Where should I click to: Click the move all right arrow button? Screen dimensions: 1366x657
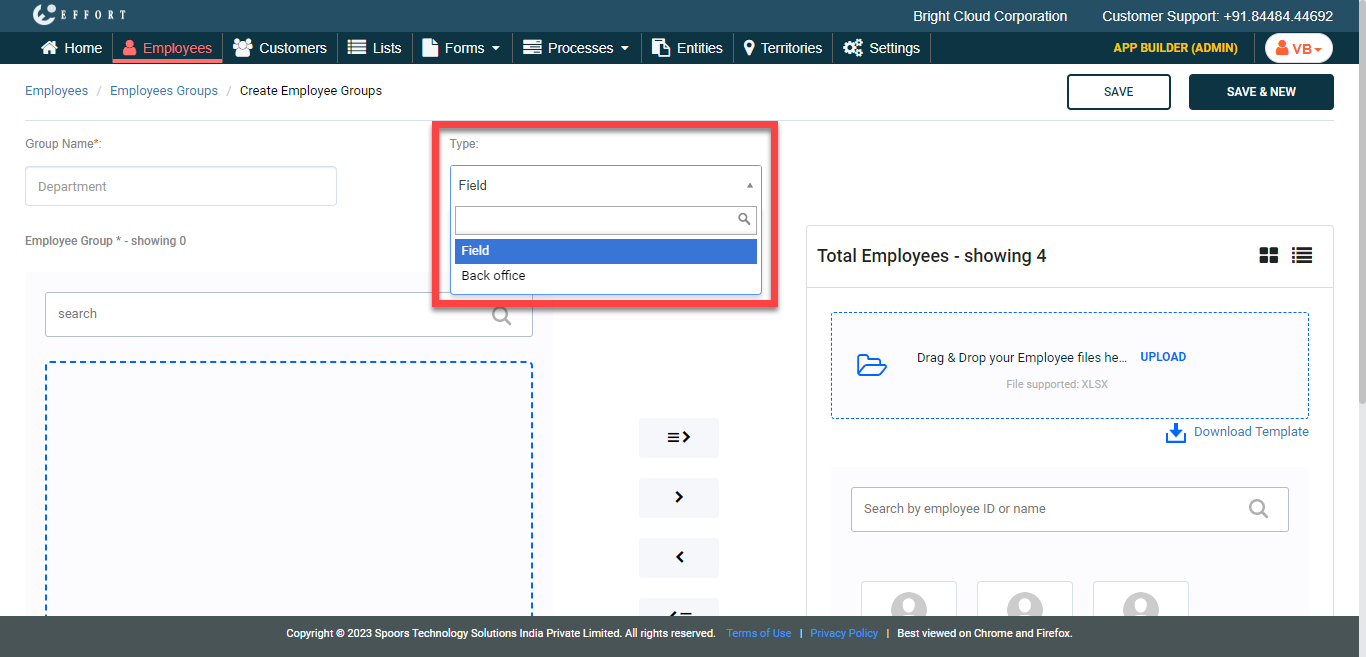click(679, 437)
